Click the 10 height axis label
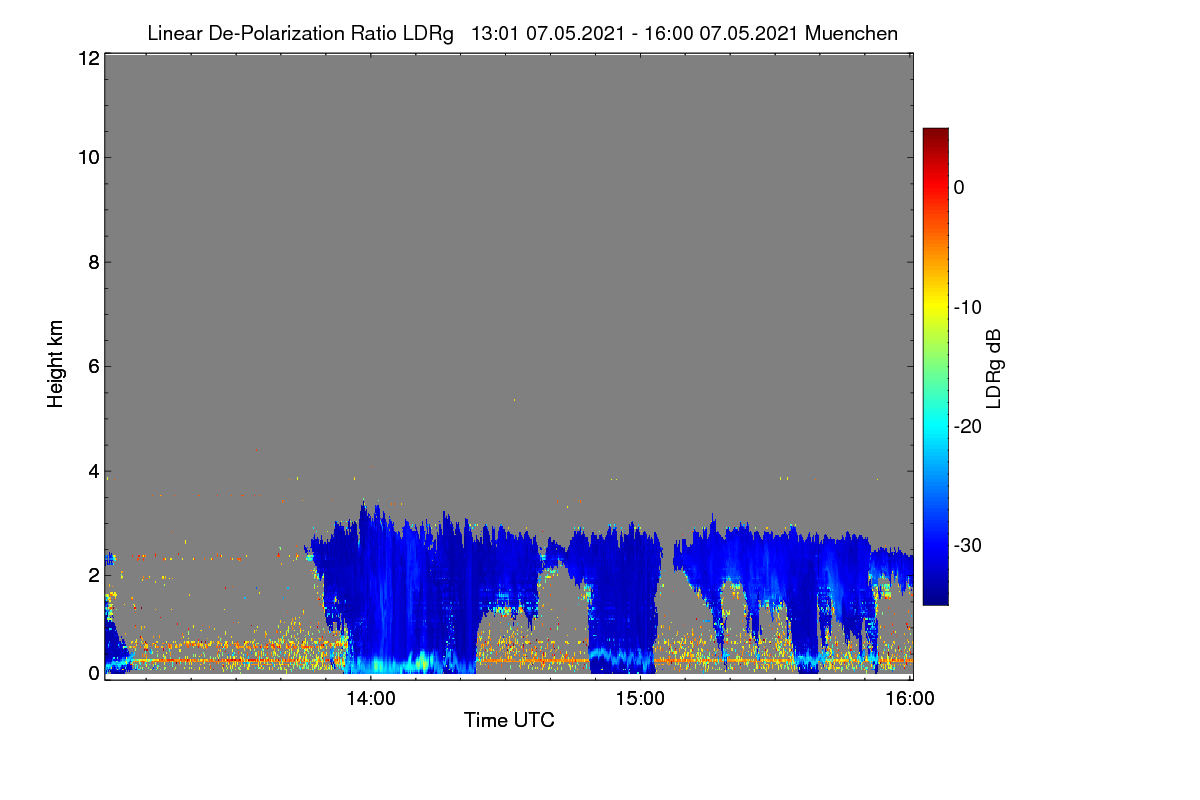 88,157
